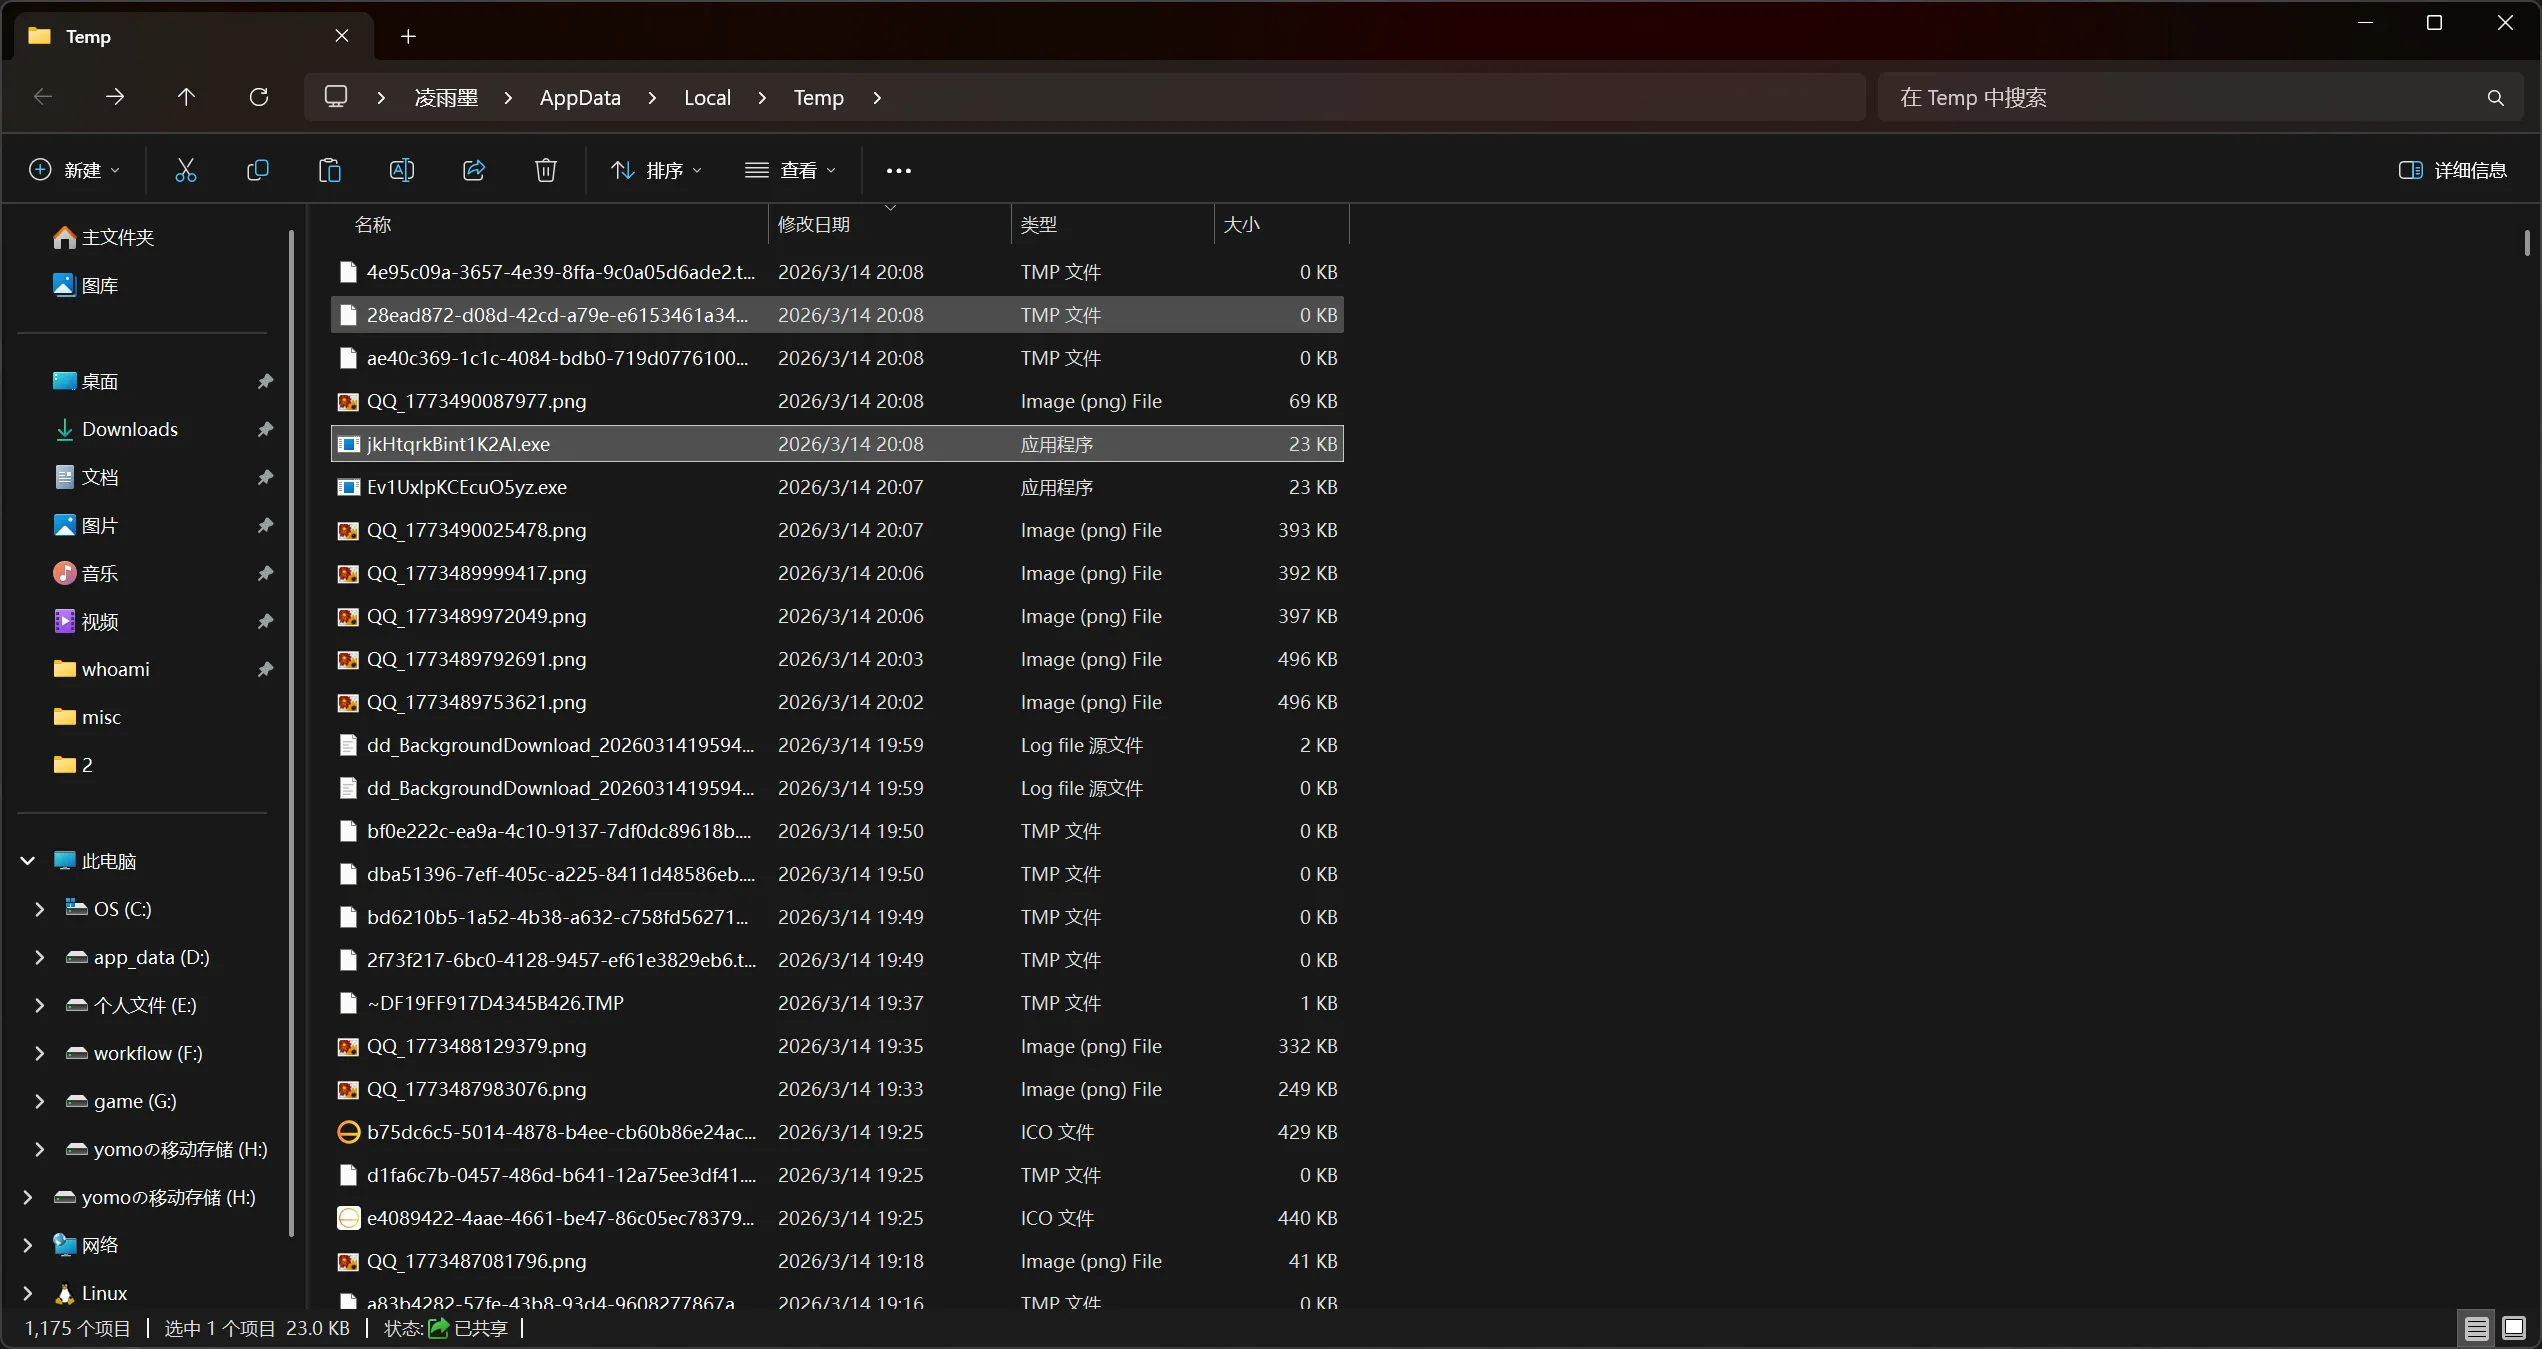Click the Rename icon
Image resolution: width=2542 pixels, height=1349 pixels.
(402, 170)
